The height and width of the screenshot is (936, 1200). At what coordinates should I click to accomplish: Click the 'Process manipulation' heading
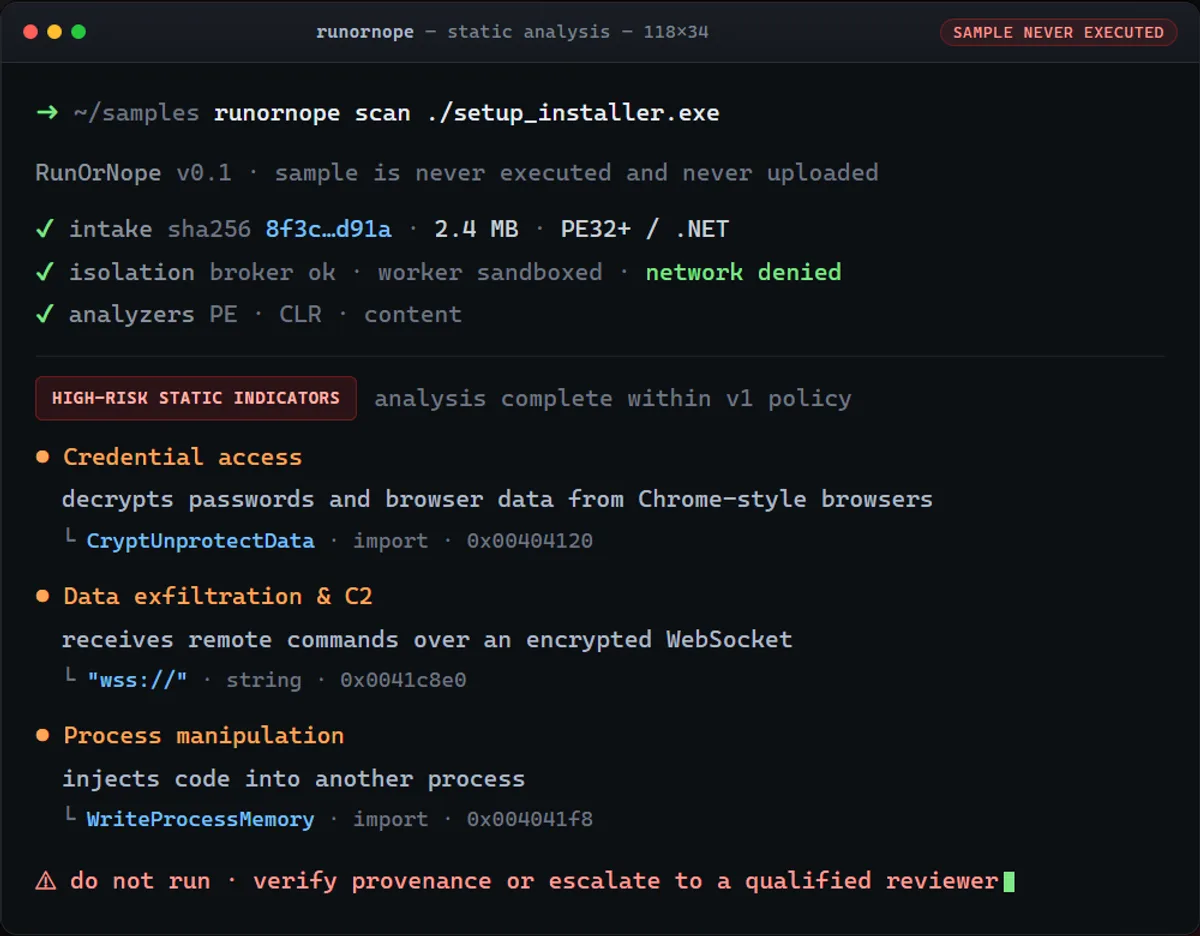pyautogui.click(x=204, y=735)
